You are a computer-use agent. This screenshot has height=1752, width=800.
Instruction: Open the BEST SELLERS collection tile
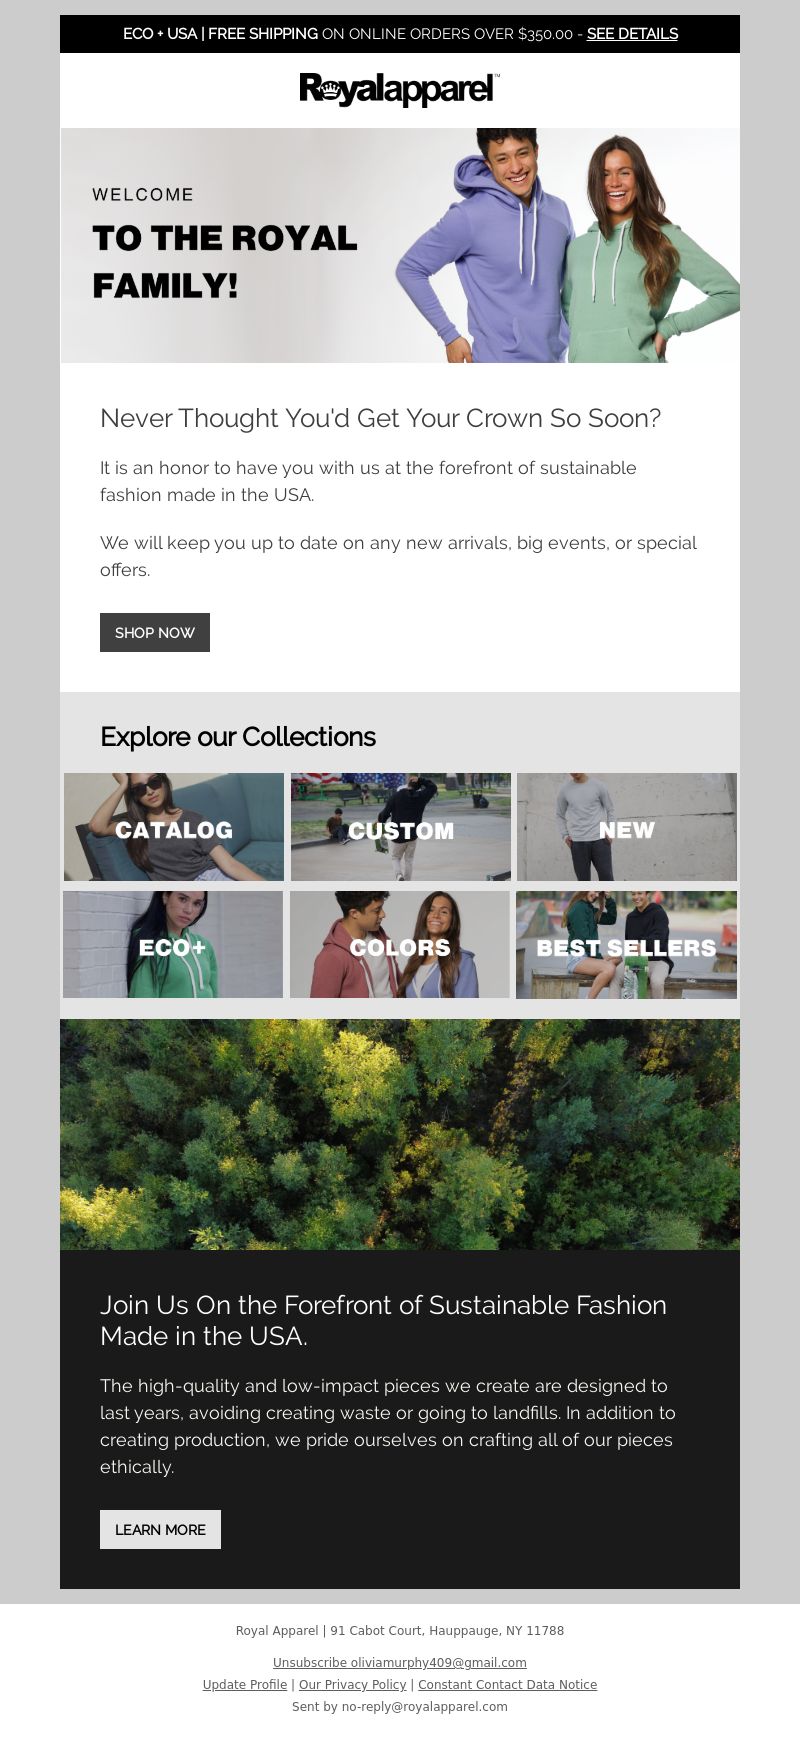tap(627, 945)
